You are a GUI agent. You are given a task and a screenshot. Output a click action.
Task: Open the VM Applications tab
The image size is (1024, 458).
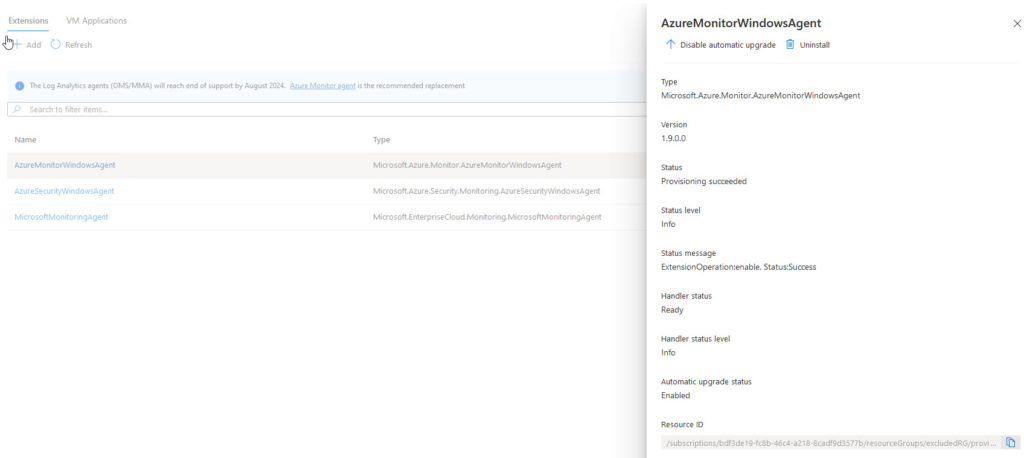click(x=97, y=21)
